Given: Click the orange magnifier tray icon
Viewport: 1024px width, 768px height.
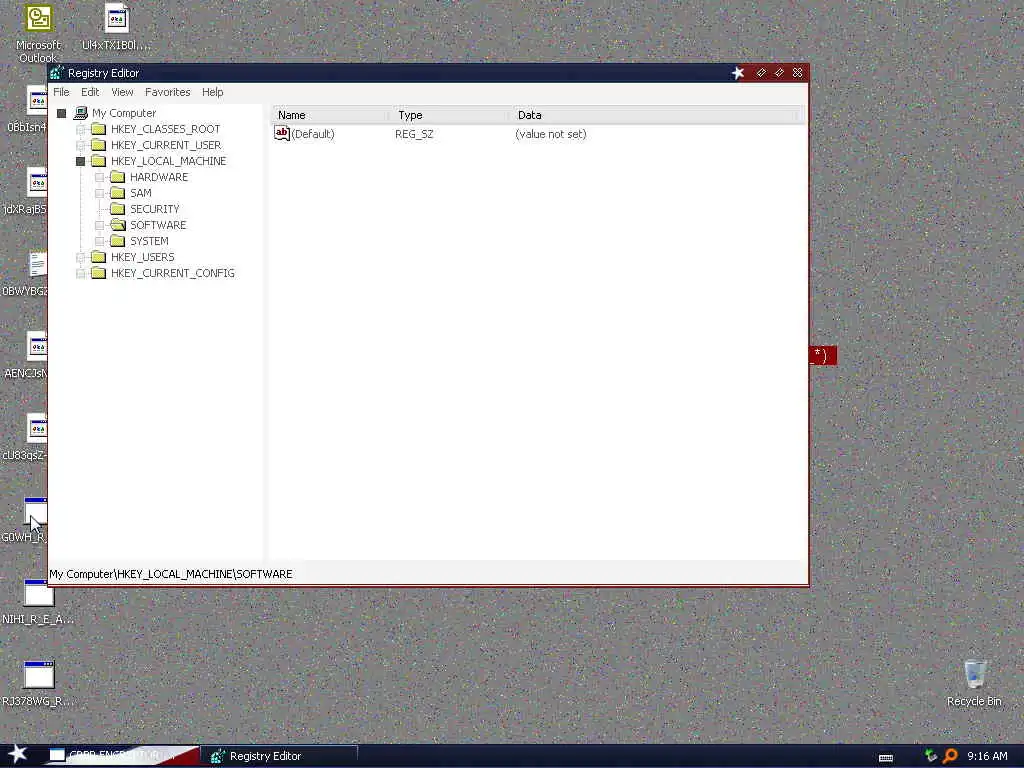Looking at the screenshot, I should click(x=950, y=756).
